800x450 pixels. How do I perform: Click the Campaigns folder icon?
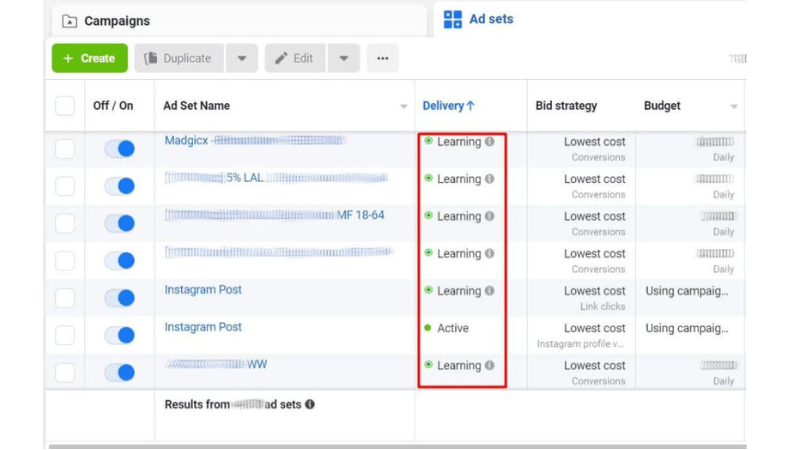click(70, 21)
